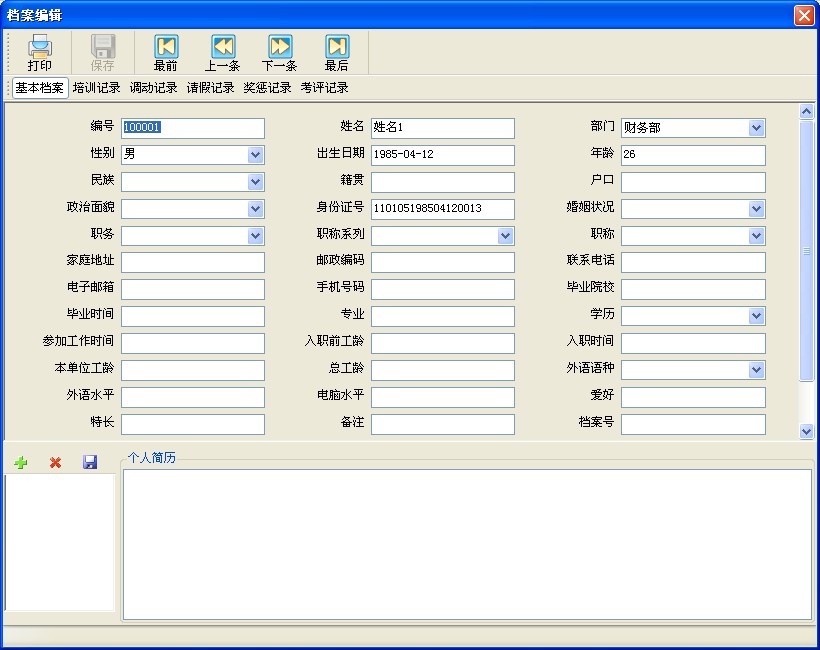Click the 户口 input field

coord(693,182)
